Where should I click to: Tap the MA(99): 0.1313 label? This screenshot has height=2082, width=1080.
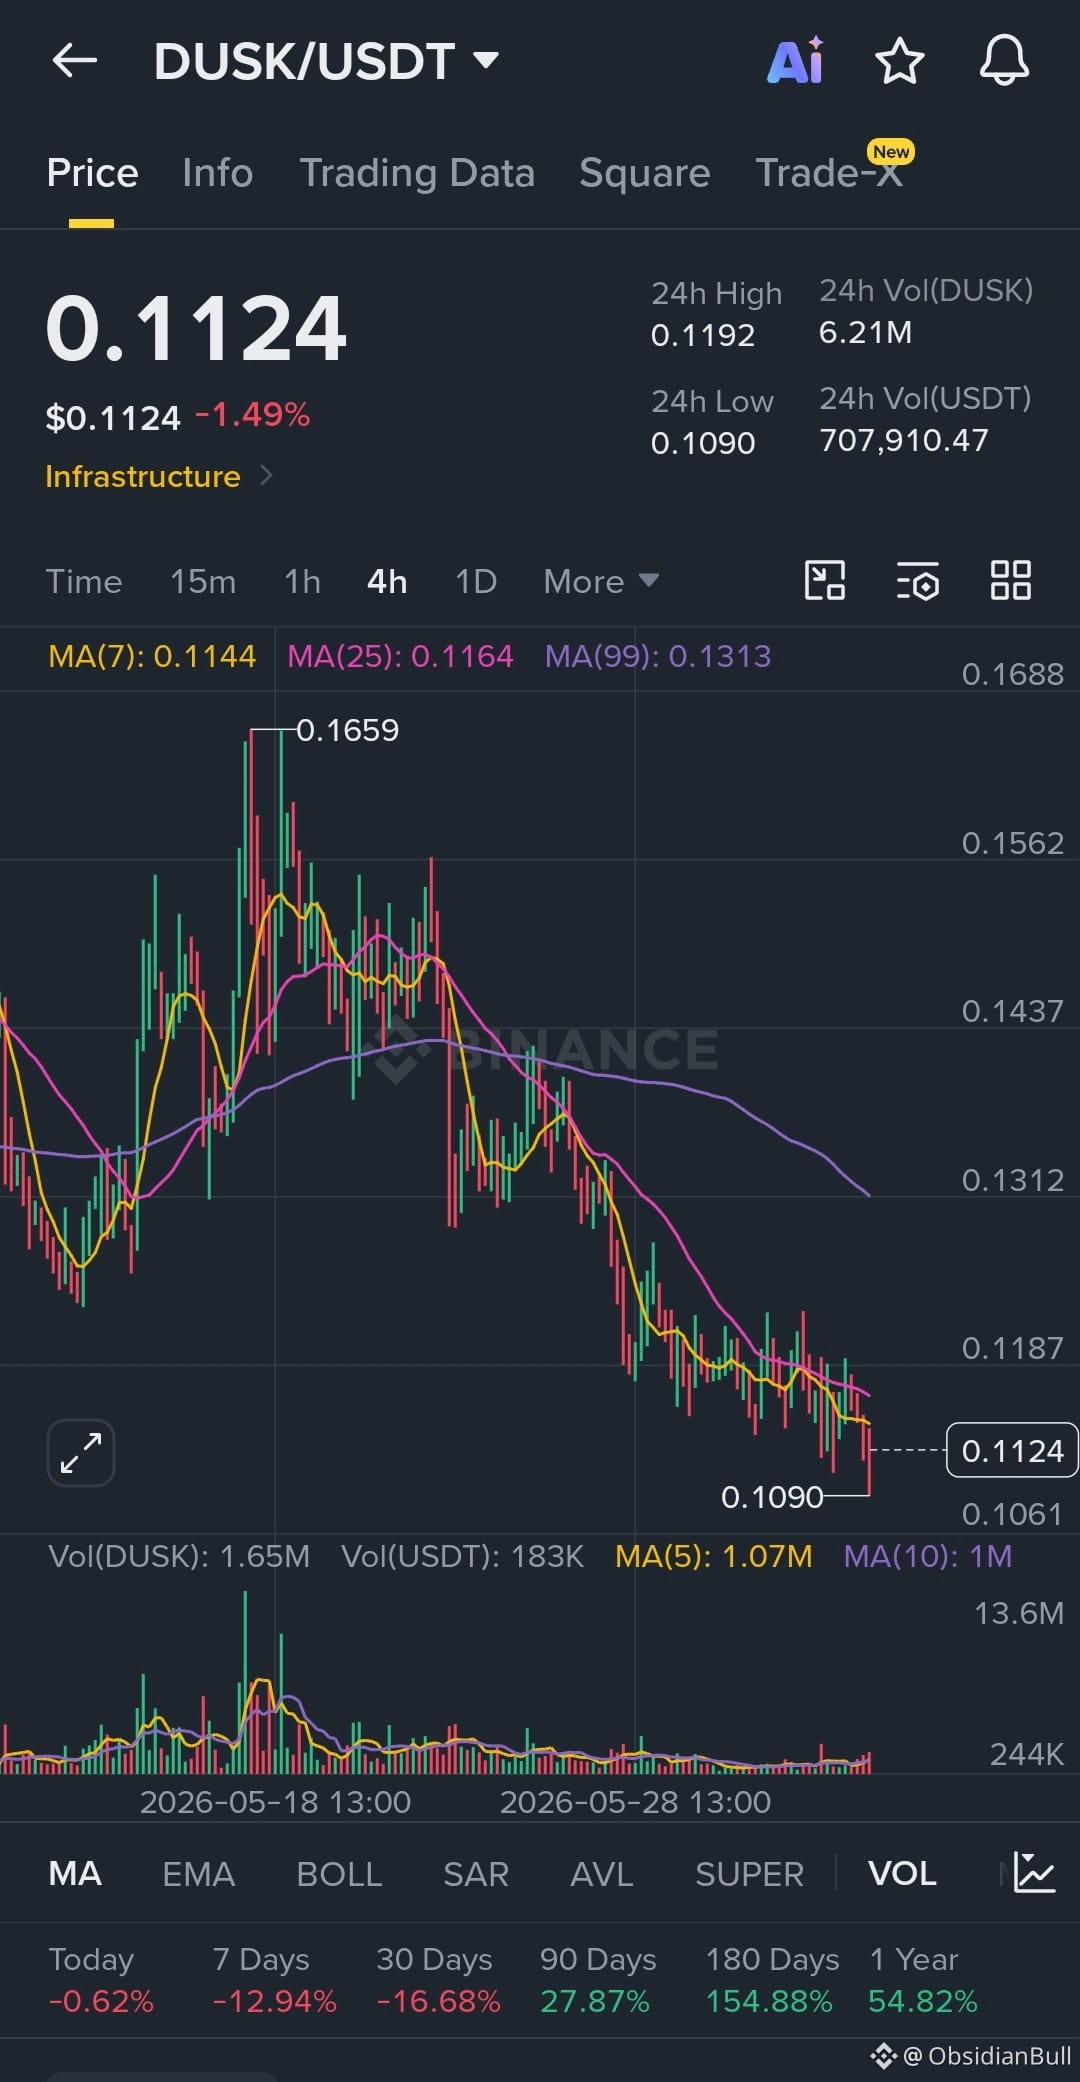pos(658,656)
